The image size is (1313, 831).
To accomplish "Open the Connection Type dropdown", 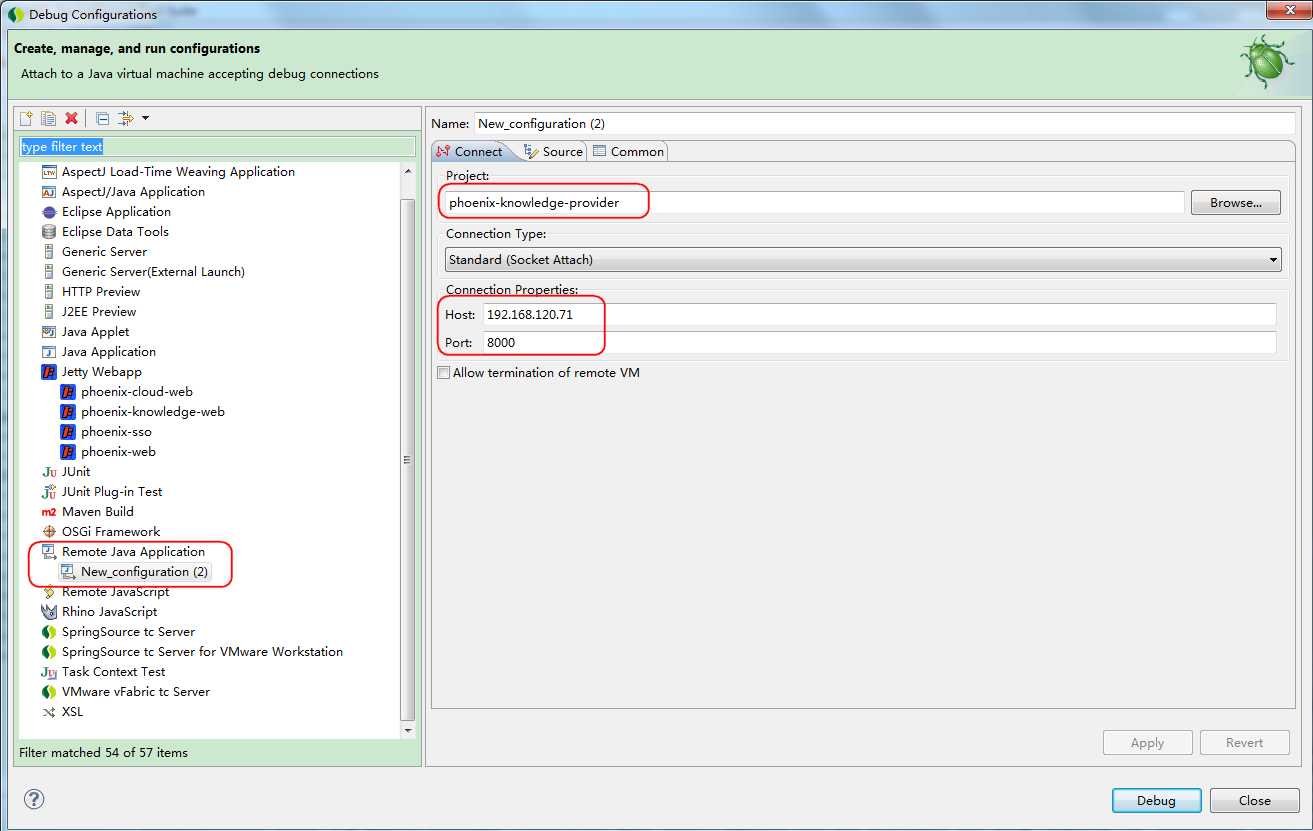I will tap(863, 260).
